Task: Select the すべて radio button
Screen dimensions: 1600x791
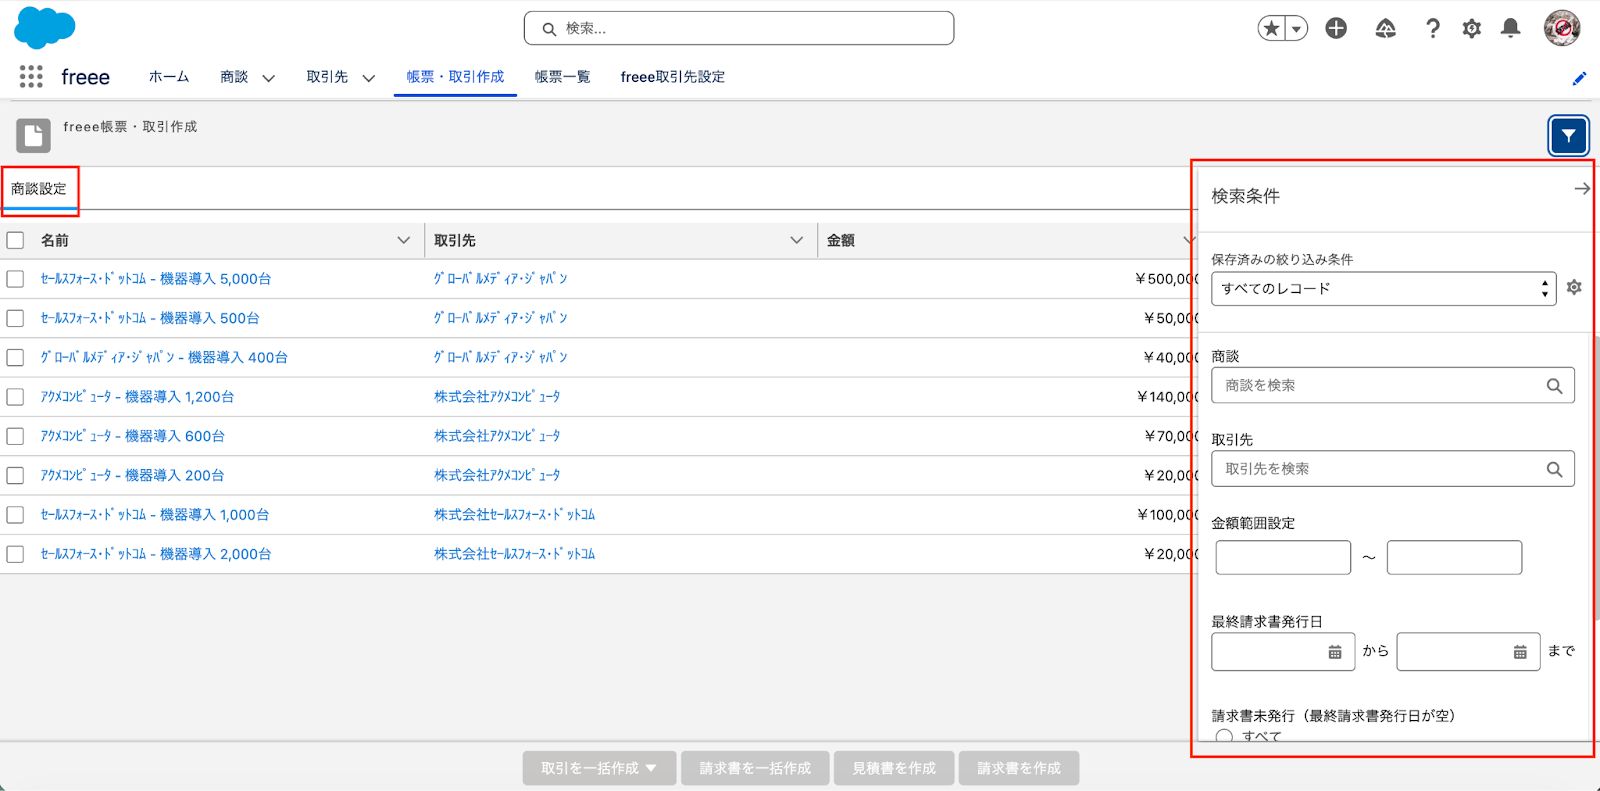Action: coord(1224,736)
